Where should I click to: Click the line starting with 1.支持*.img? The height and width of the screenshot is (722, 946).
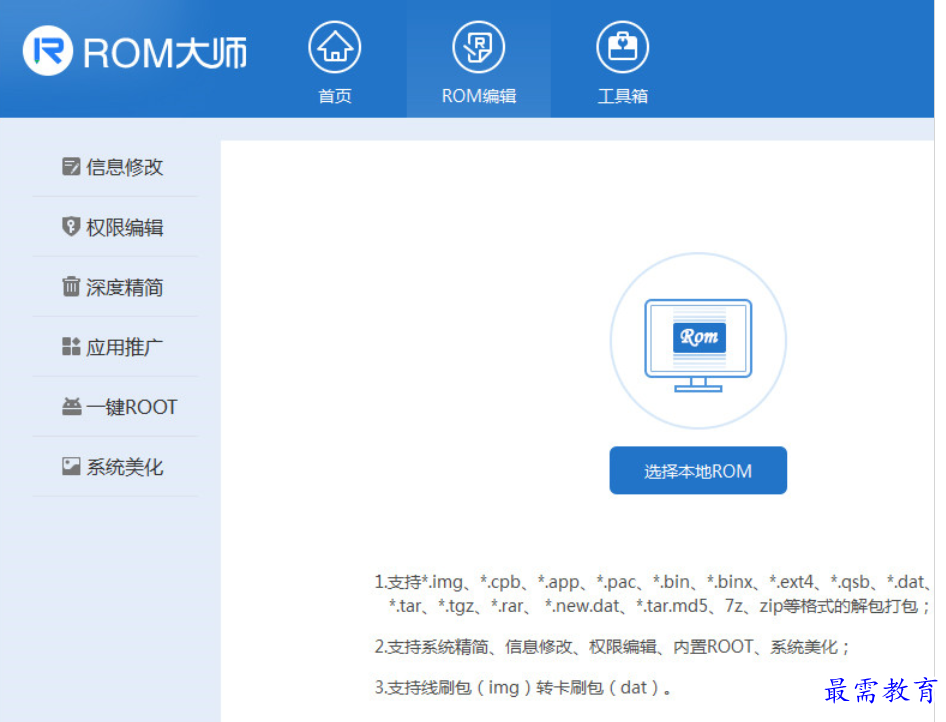[x=653, y=582]
